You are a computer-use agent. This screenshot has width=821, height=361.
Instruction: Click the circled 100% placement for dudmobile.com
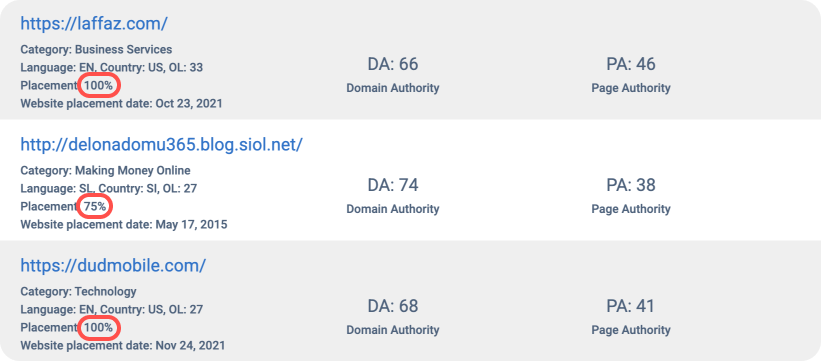tap(99, 327)
